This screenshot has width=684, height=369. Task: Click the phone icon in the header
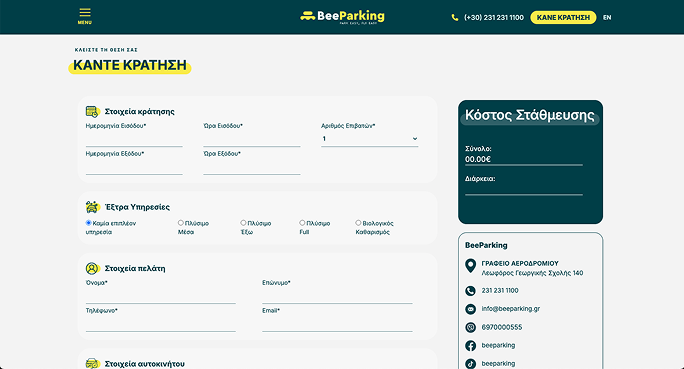click(455, 18)
